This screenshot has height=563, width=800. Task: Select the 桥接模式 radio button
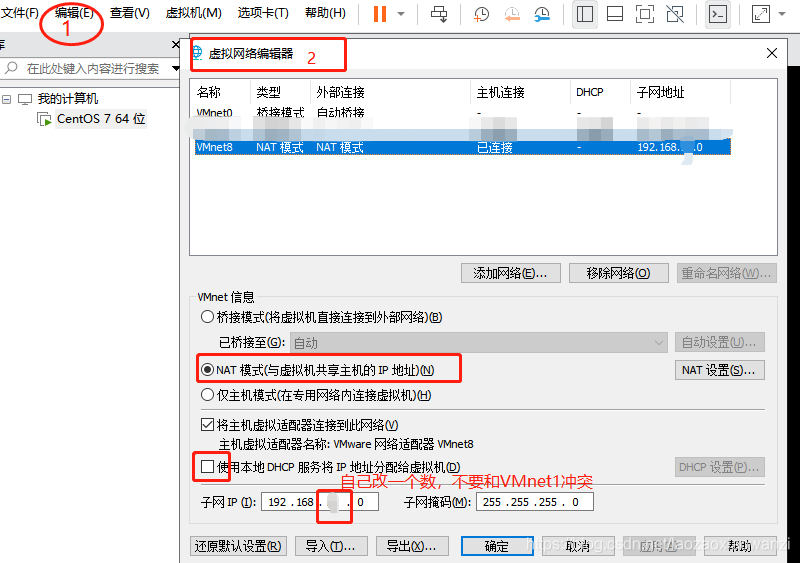coord(207,317)
